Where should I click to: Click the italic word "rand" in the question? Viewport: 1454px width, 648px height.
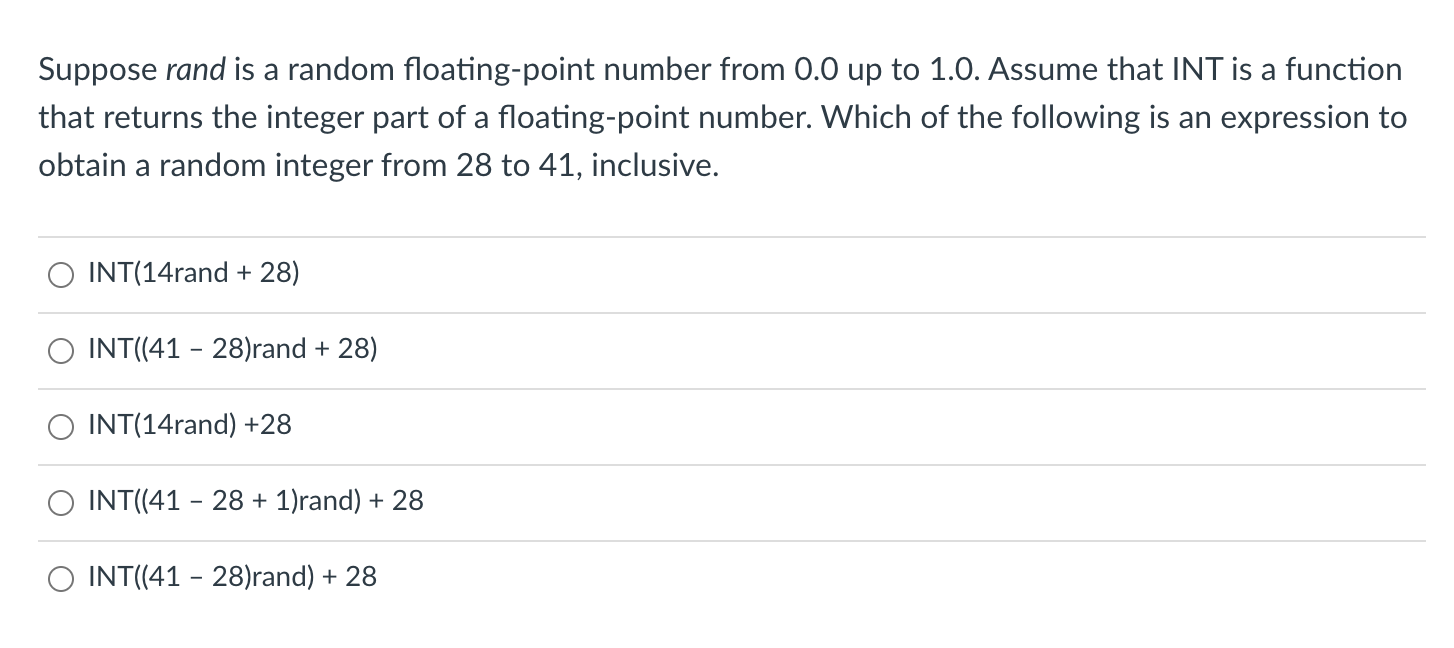click(x=196, y=70)
